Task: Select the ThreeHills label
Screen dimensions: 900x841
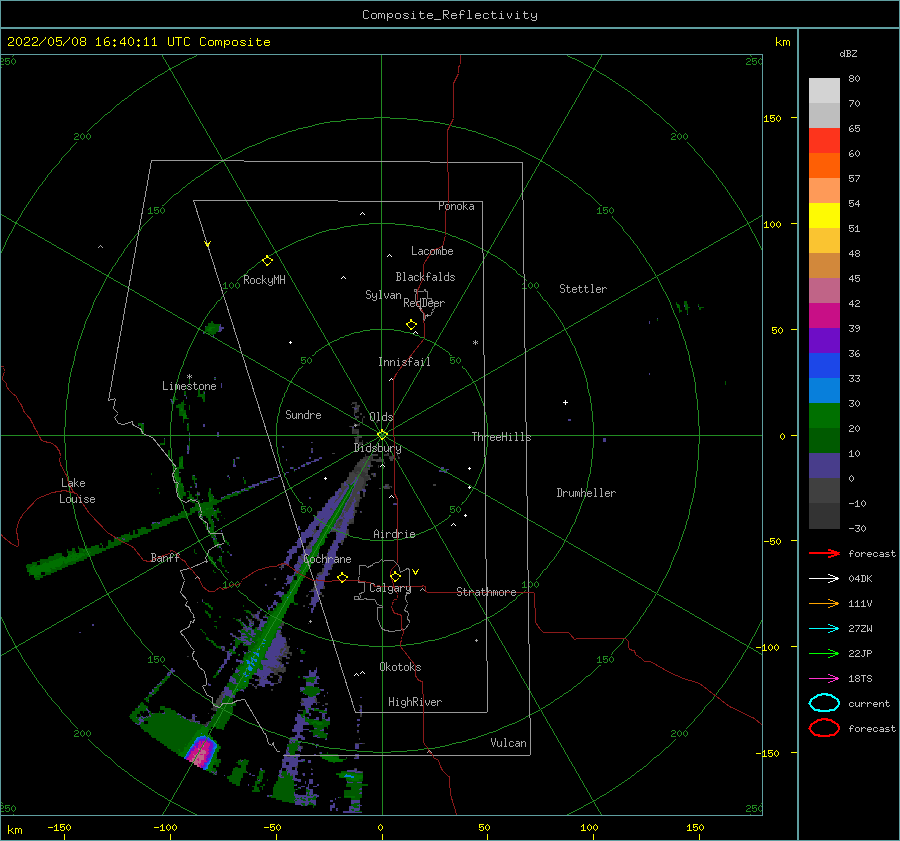Action: (501, 437)
